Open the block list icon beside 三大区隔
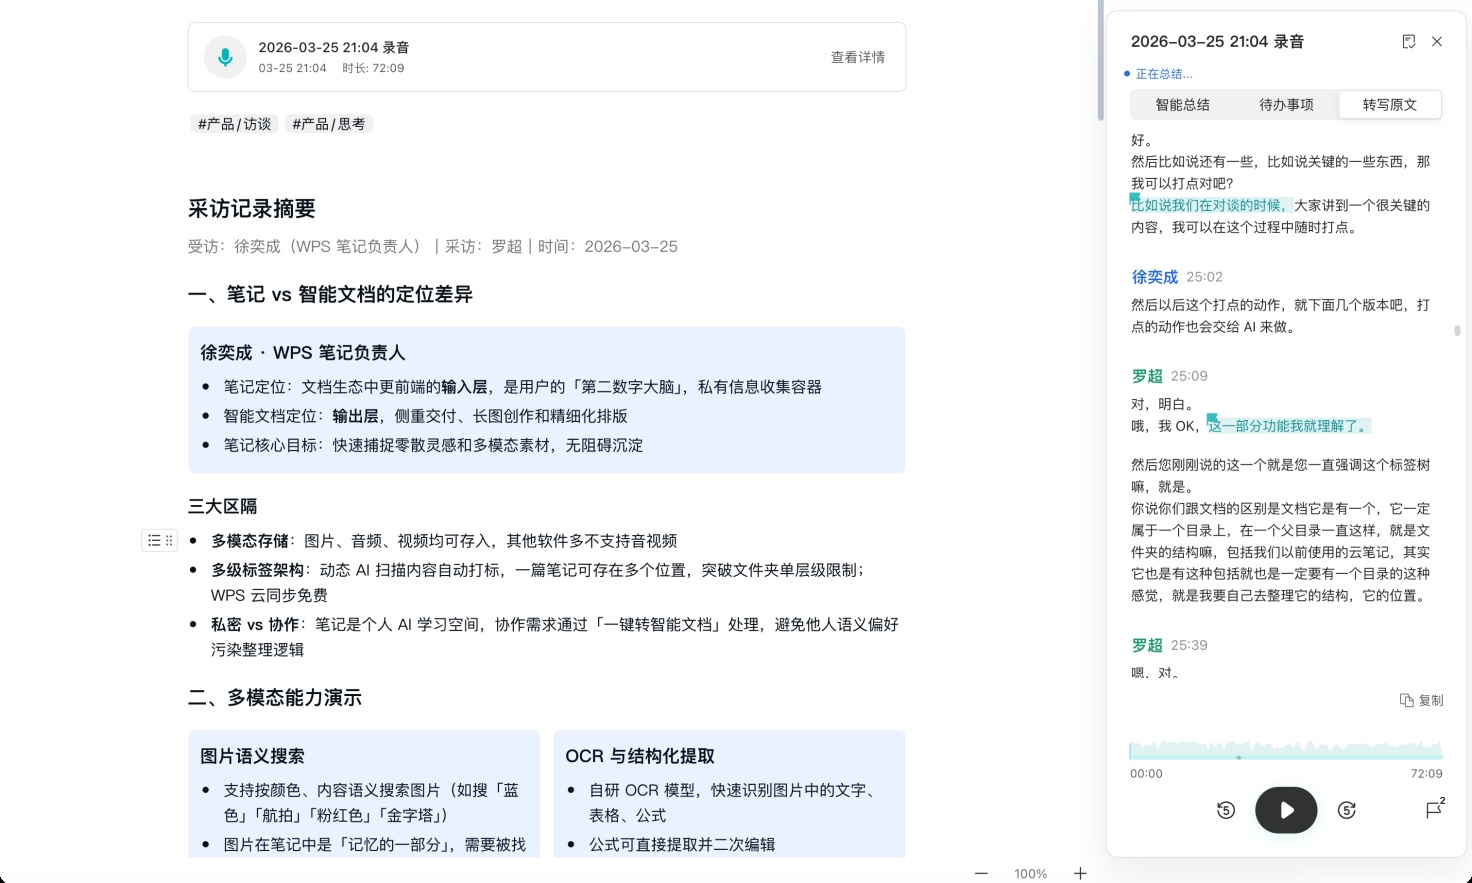The image size is (1472, 883). coord(152,540)
